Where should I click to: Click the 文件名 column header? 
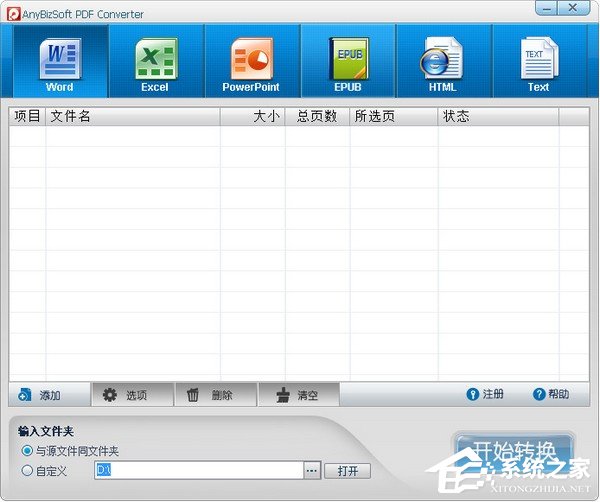133,116
